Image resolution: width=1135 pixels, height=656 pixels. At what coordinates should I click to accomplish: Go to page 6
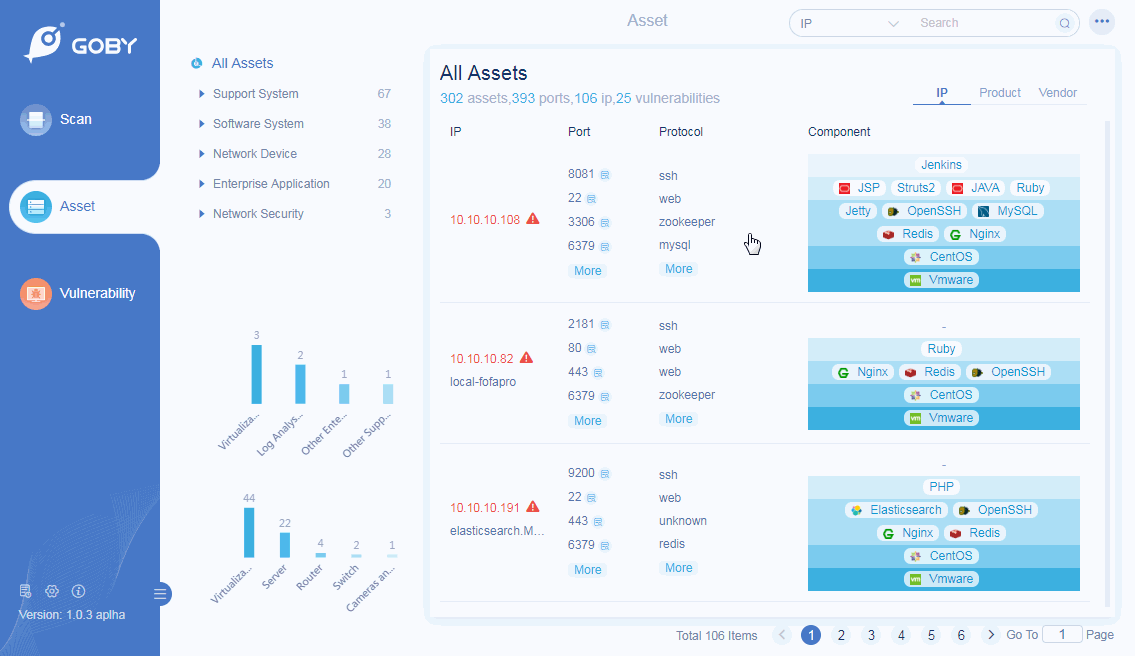click(961, 635)
